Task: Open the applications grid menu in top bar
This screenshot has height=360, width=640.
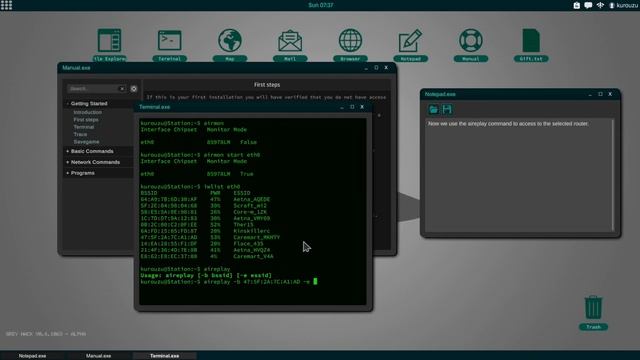Action: (7, 5)
